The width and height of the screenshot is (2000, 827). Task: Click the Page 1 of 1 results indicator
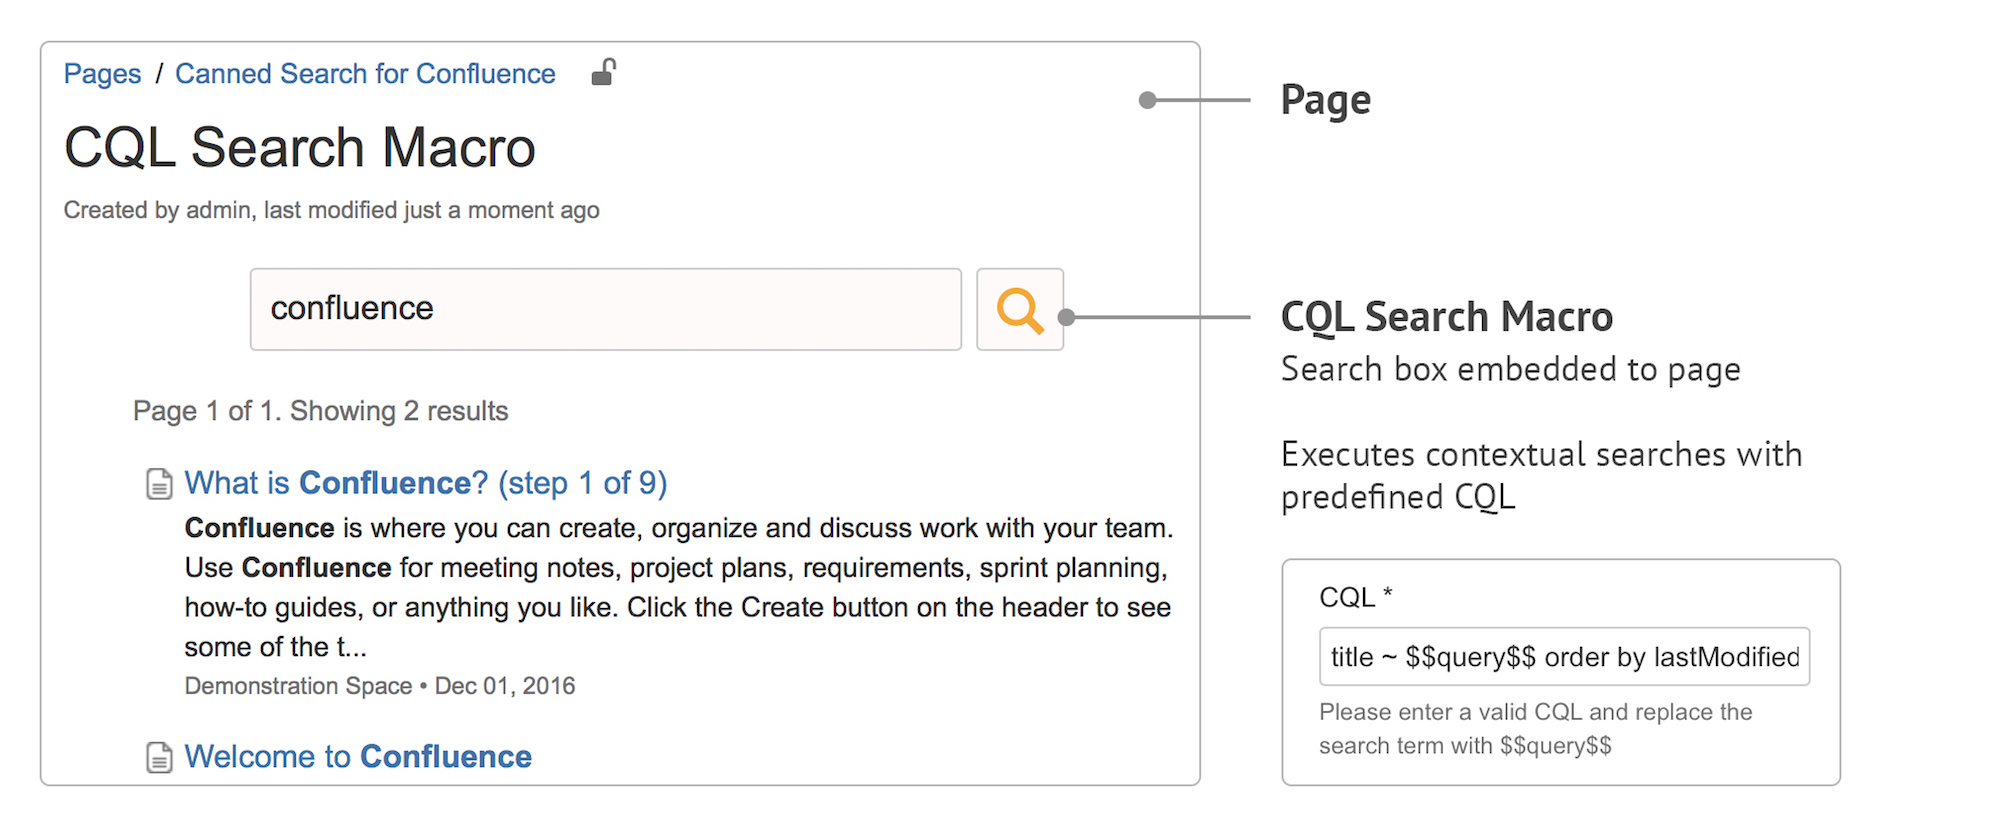[x=319, y=410]
